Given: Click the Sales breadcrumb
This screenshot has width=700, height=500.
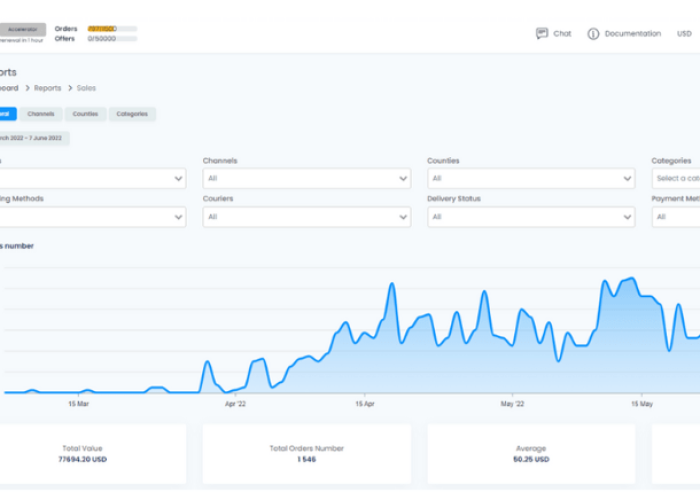Looking at the screenshot, I should pos(86,88).
